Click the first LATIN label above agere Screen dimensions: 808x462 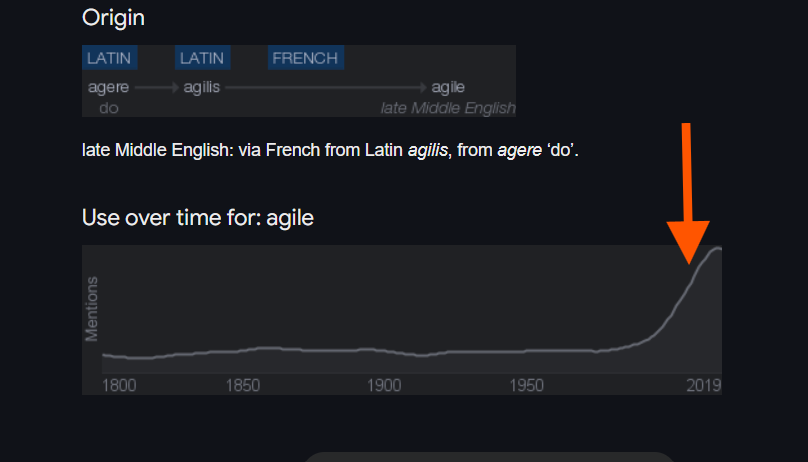[x=108, y=58]
